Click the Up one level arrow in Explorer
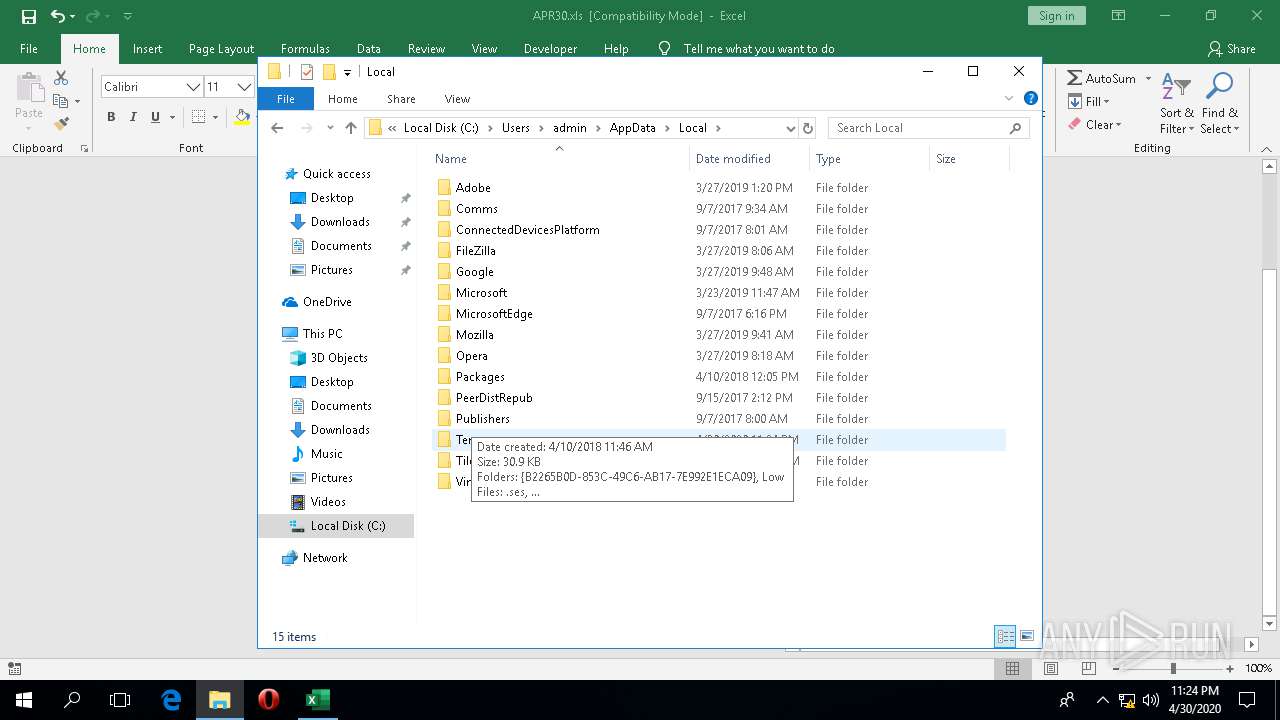 coord(350,128)
